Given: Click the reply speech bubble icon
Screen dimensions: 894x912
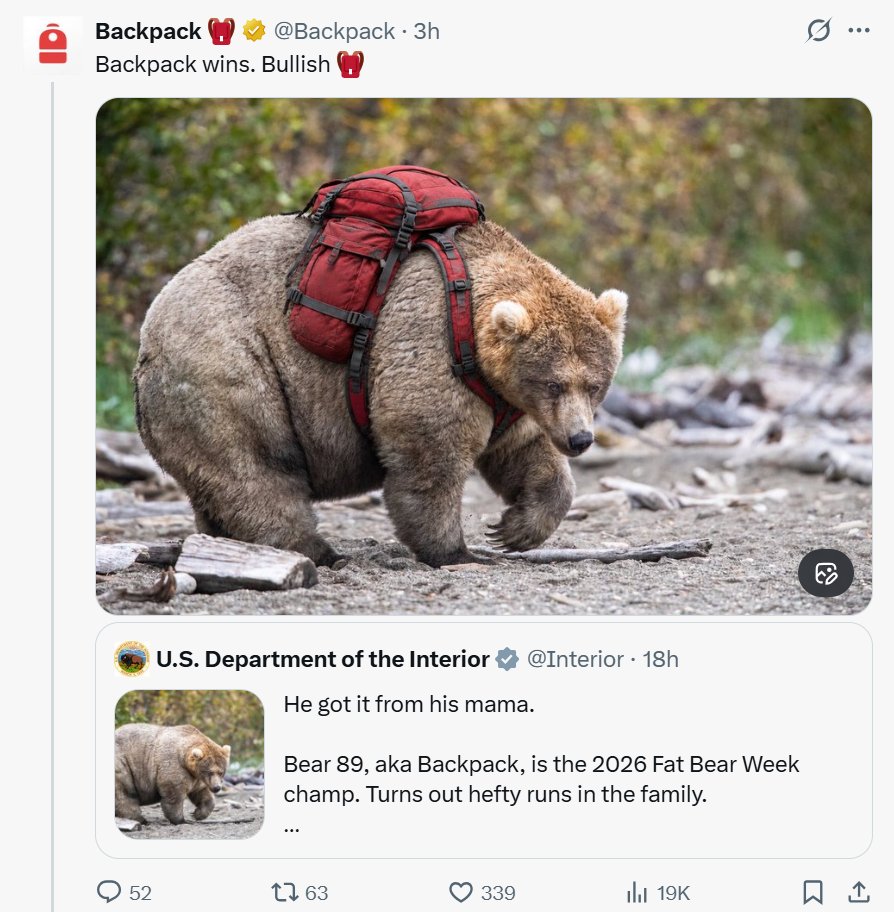Looking at the screenshot, I should pyautogui.click(x=109, y=892).
